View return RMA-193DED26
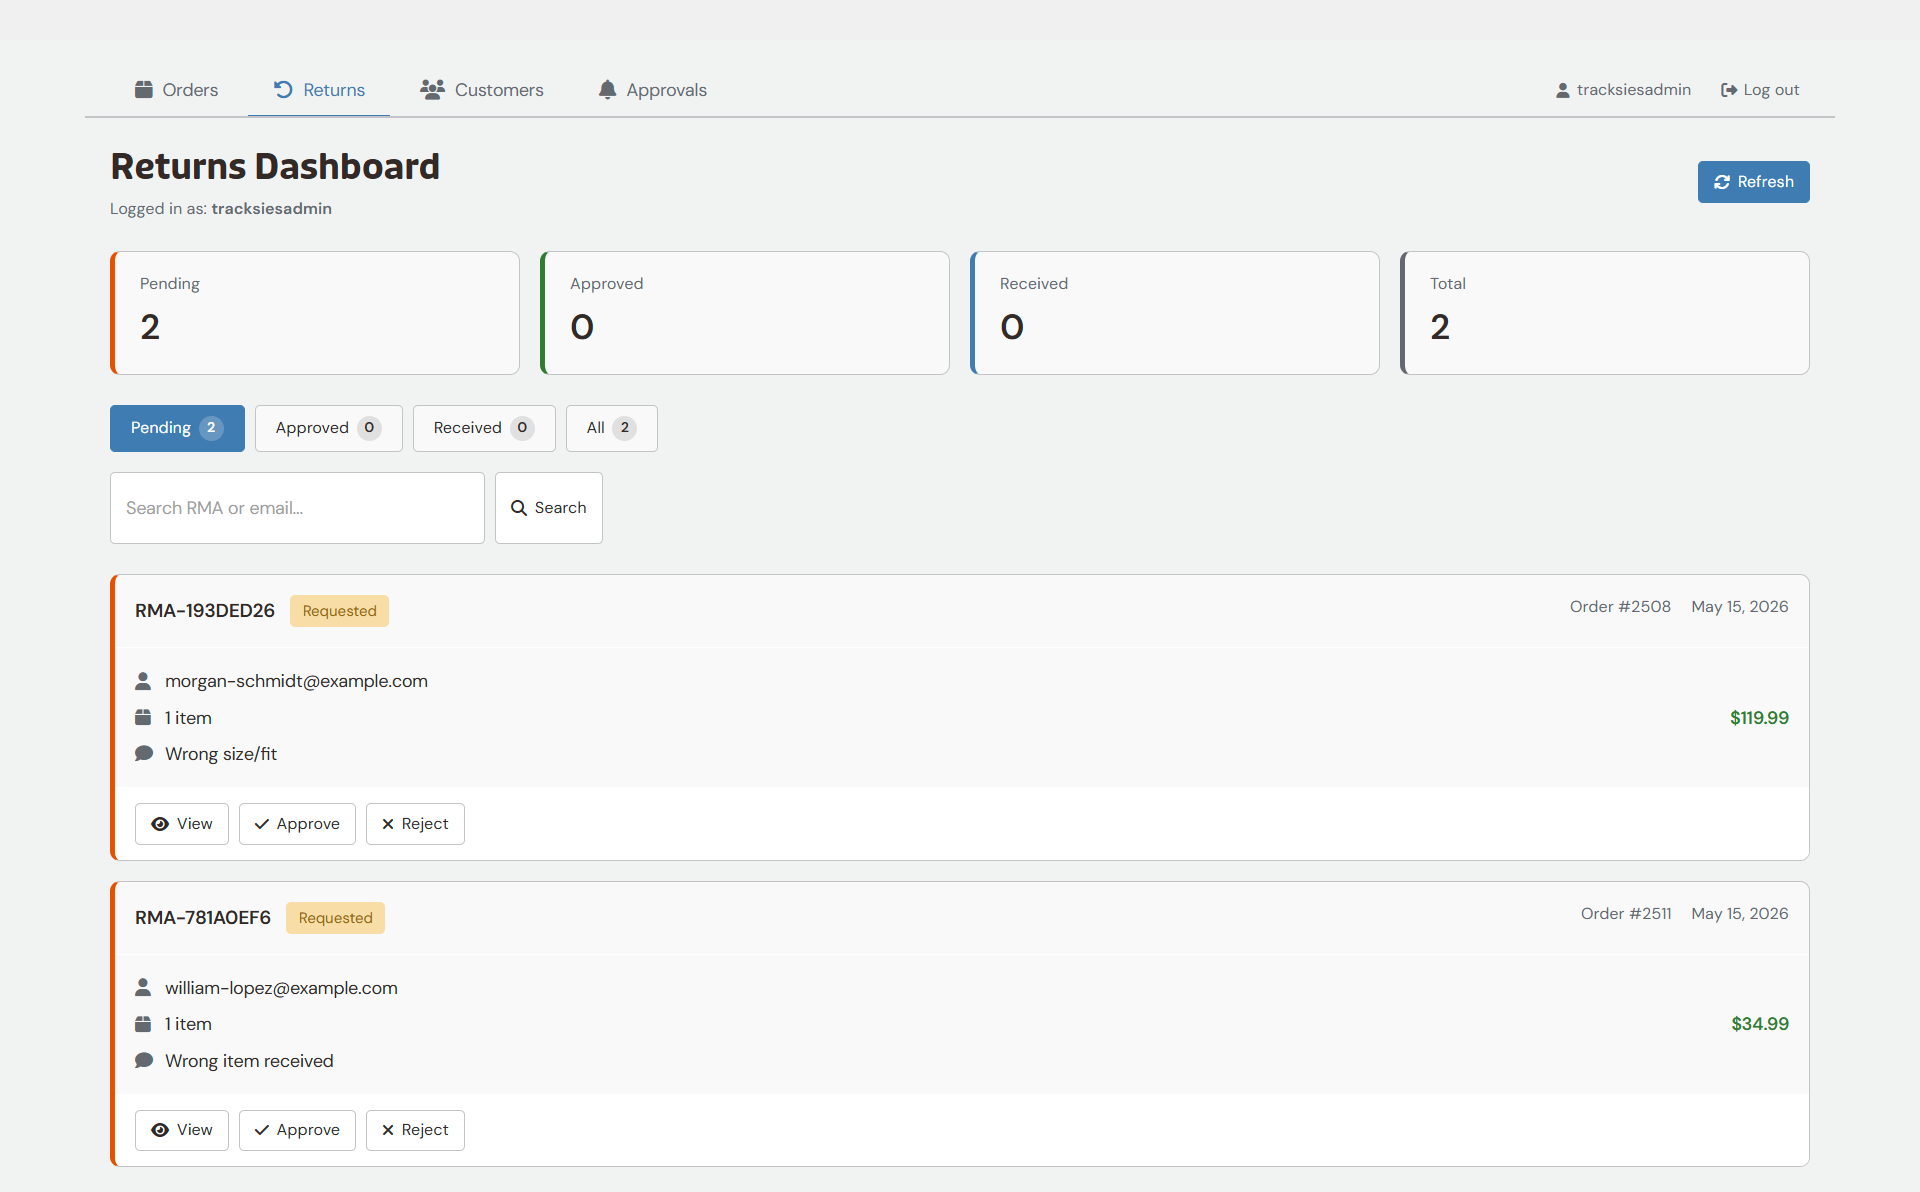This screenshot has height=1192, width=1920. pos(182,824)
